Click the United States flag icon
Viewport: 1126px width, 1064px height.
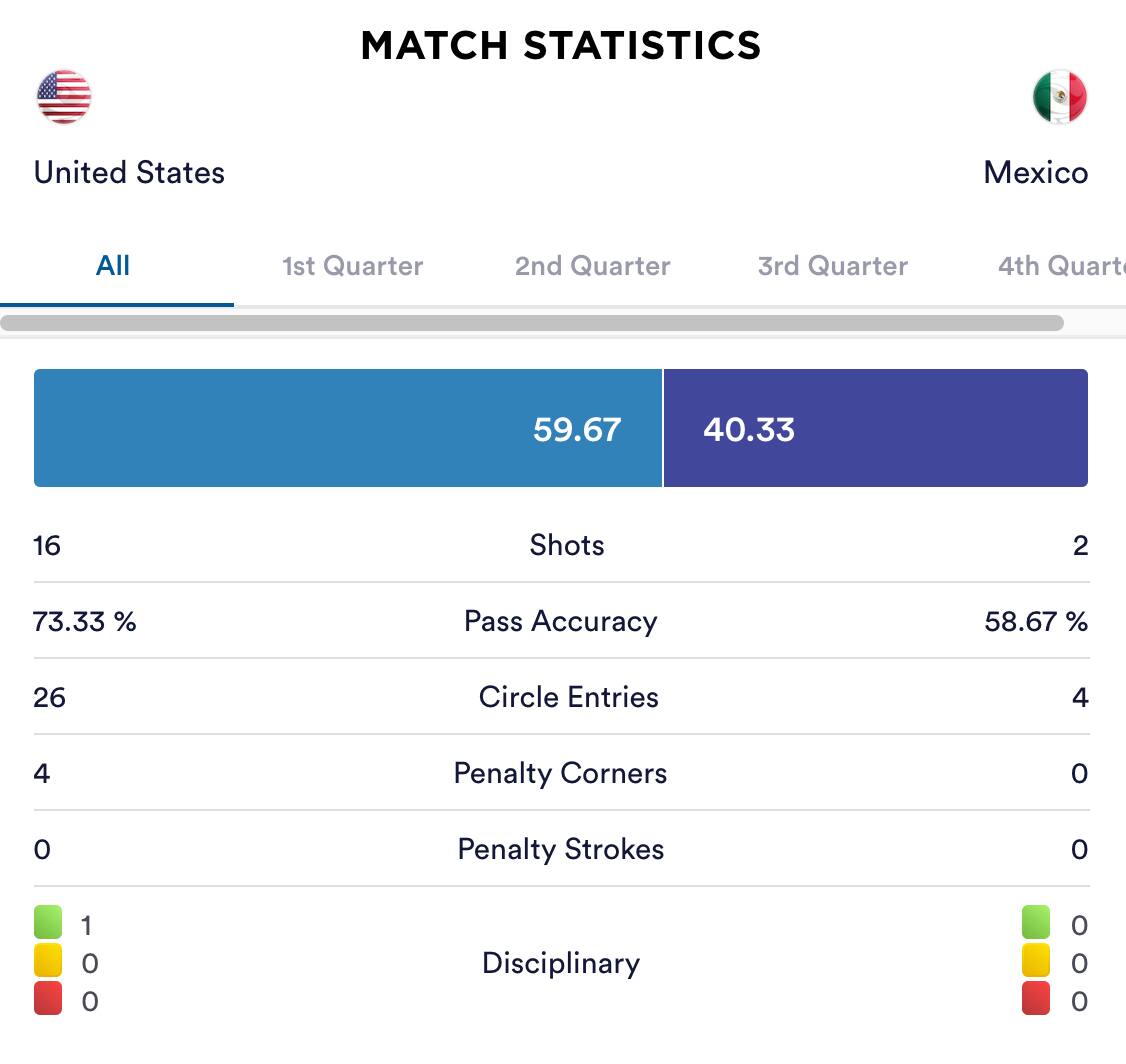pos(64,97)
